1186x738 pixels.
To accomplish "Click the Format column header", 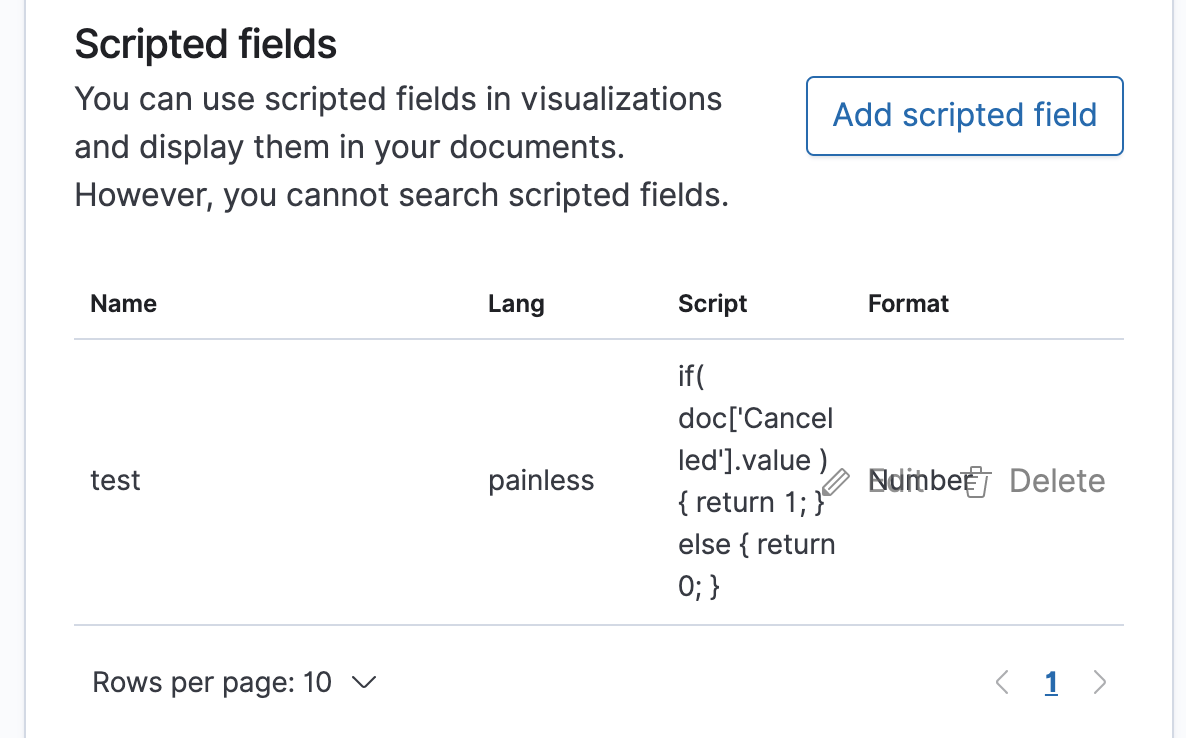I will [908, 303].
